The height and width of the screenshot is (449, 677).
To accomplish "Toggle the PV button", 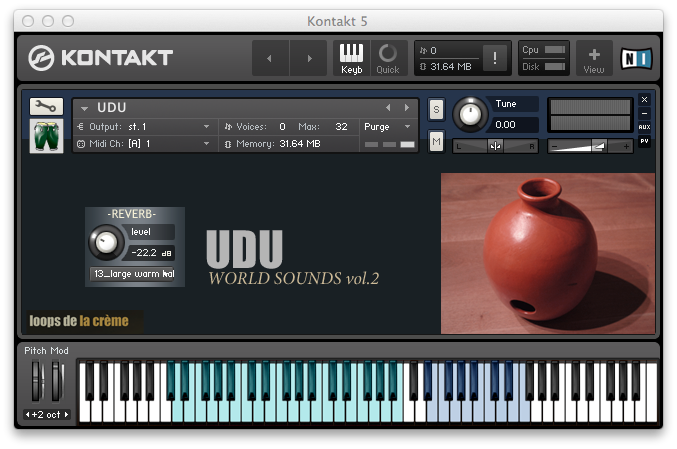I will [644, 141].
